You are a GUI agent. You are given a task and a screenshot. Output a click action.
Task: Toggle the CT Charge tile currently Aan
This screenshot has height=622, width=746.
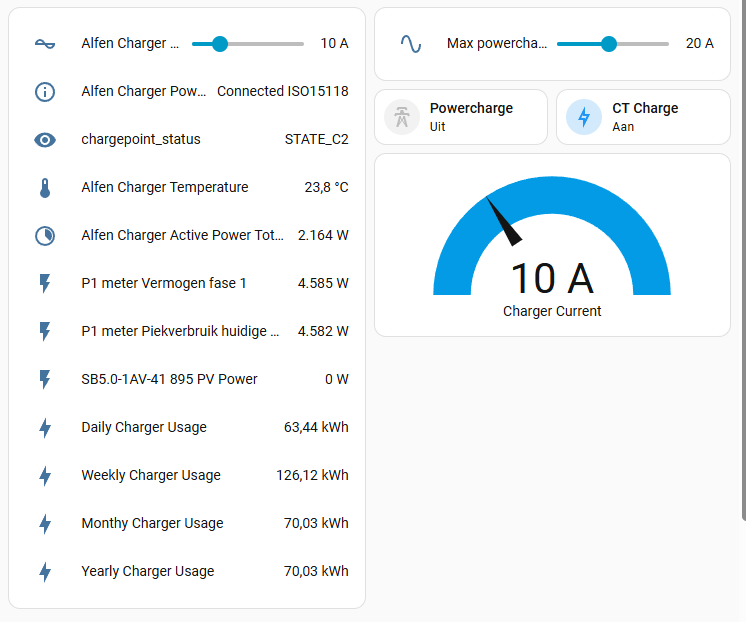(653, 117)
